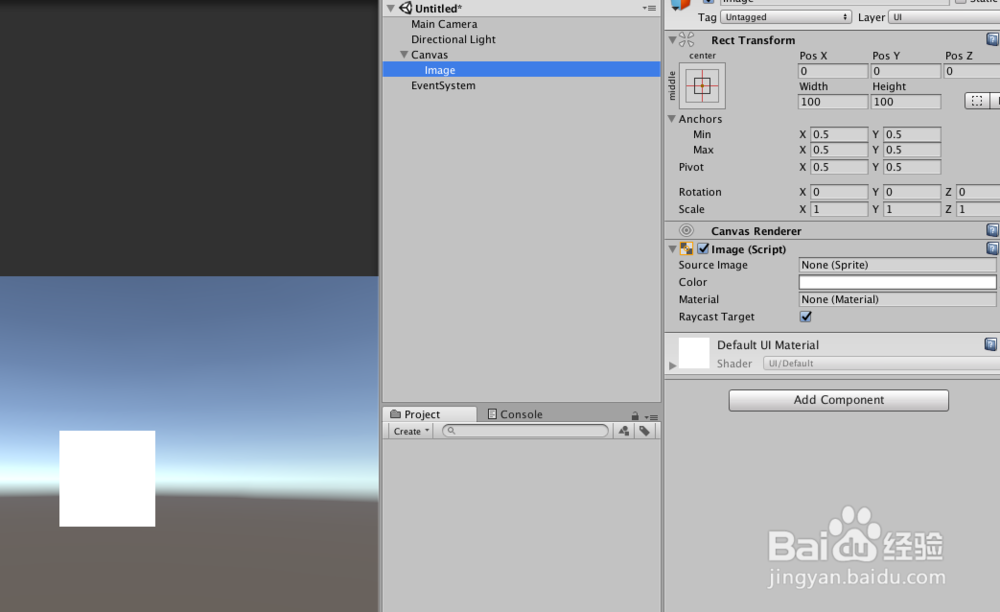Click Anchors Min X field
Image resolution: width=1000 pixels, height=612 pixels.
point(839,135)
